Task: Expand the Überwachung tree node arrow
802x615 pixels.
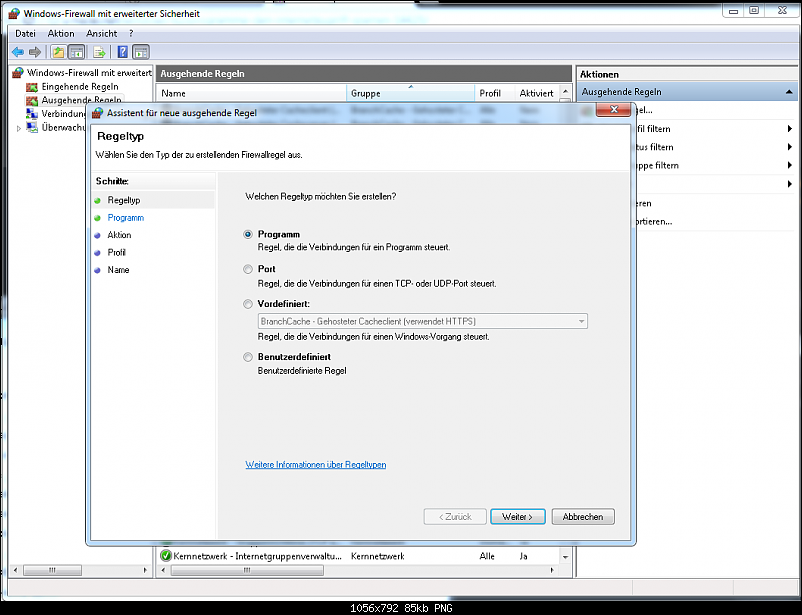Action: pyautogui.click(x=19, y=128)
